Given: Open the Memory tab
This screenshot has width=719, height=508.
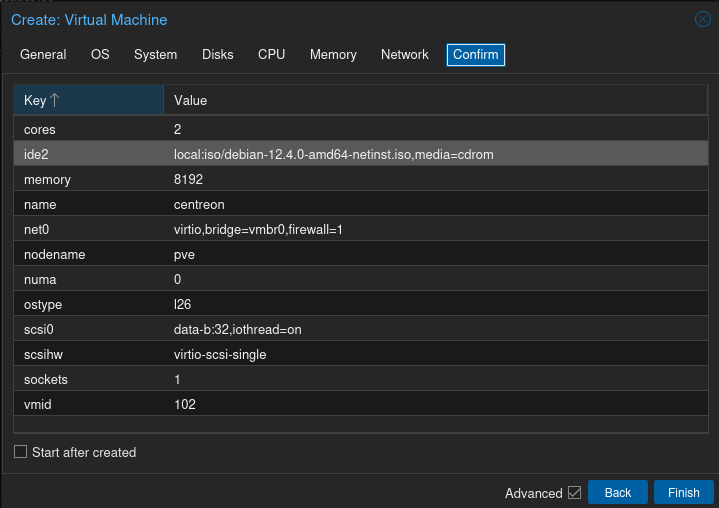Looking at the screenshot, I should pyautogui.click(x=333, y=55).
